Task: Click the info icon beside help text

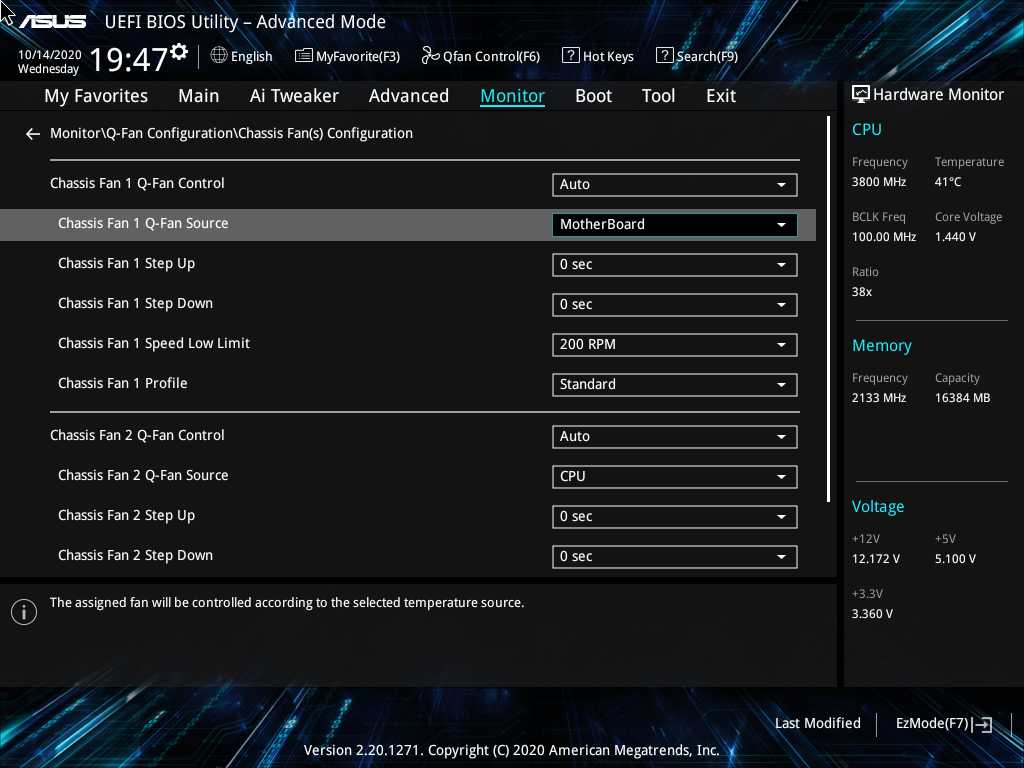Action: tap(24, 612)
